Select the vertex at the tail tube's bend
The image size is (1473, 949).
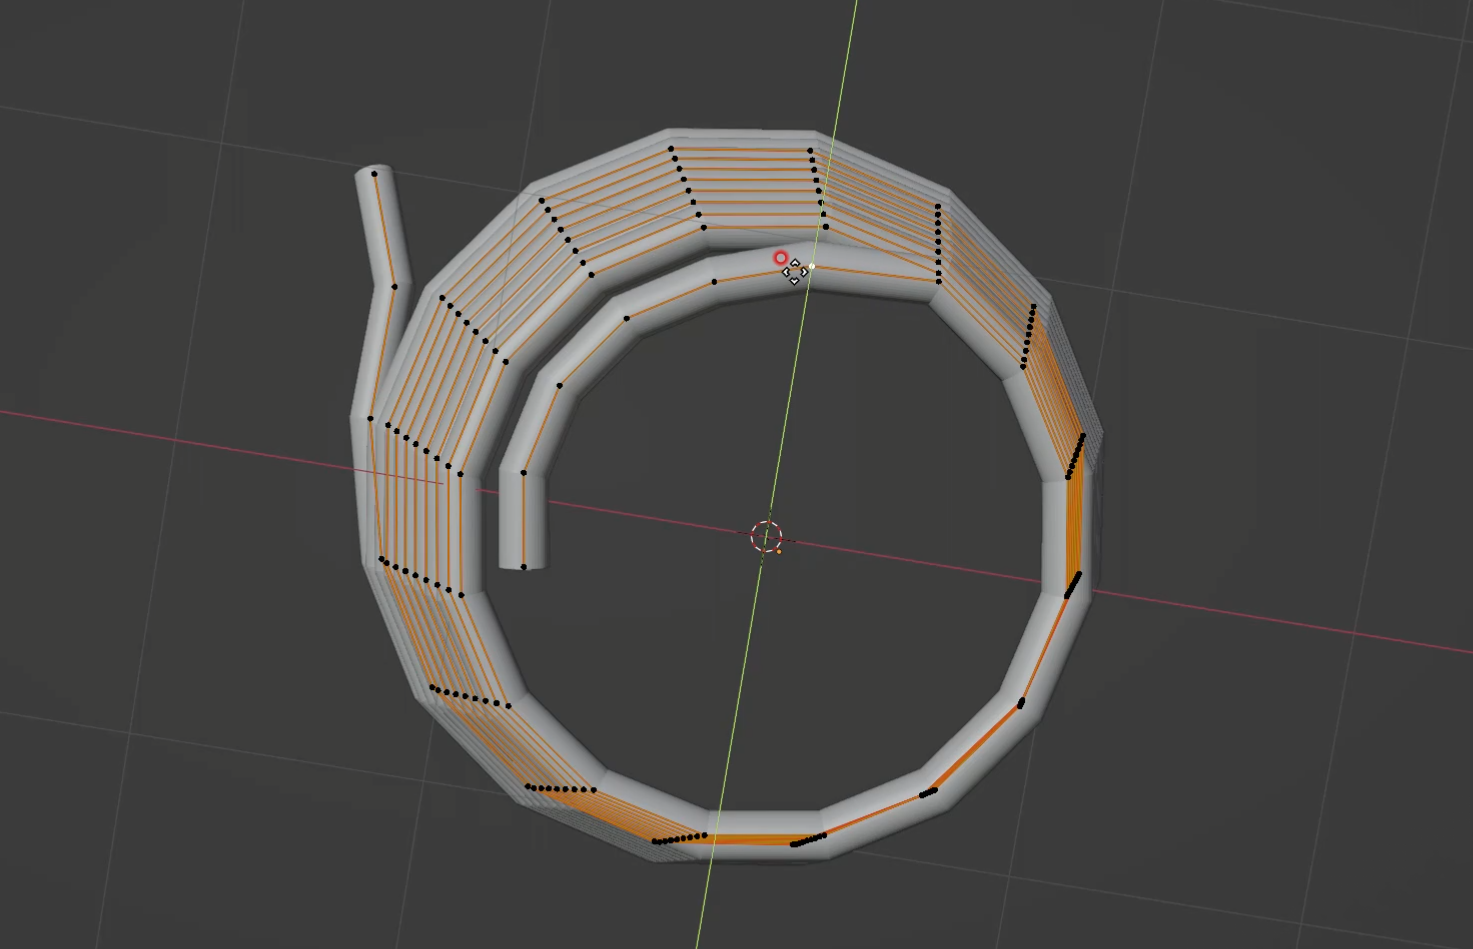394,287
